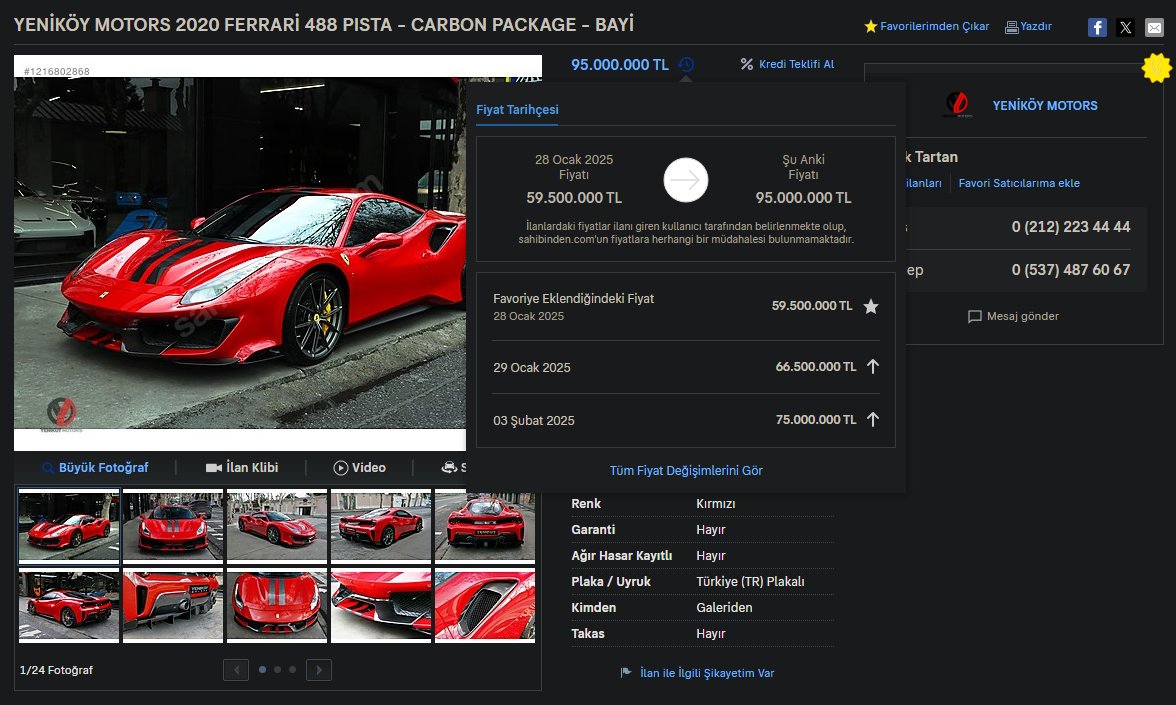This screenshot has width=1176, height=705.
Task: Remove listing from favorites via star icon
Action: pos(870,26)
